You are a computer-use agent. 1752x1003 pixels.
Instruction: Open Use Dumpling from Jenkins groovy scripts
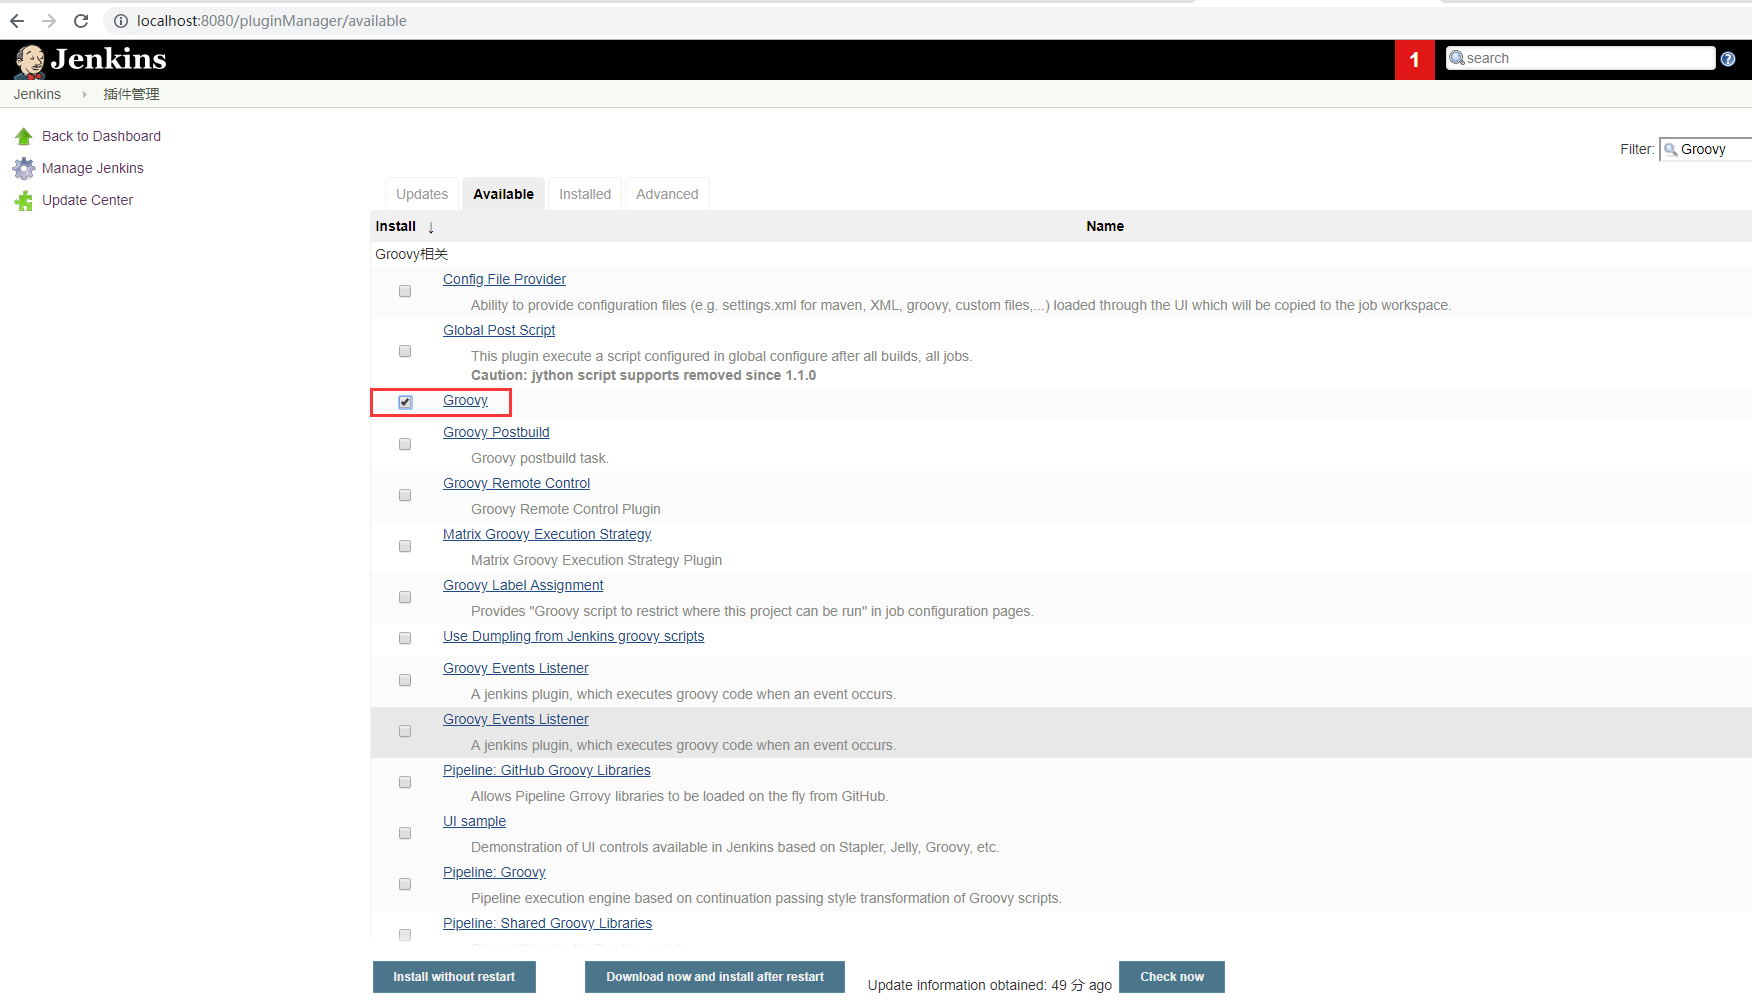coord(573,636)
